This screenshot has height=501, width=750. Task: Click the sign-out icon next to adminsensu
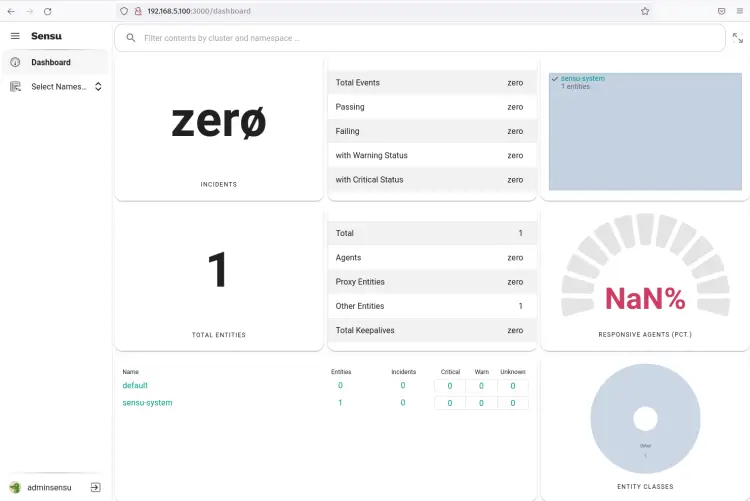pyautogui.click(x=95, y=487)
